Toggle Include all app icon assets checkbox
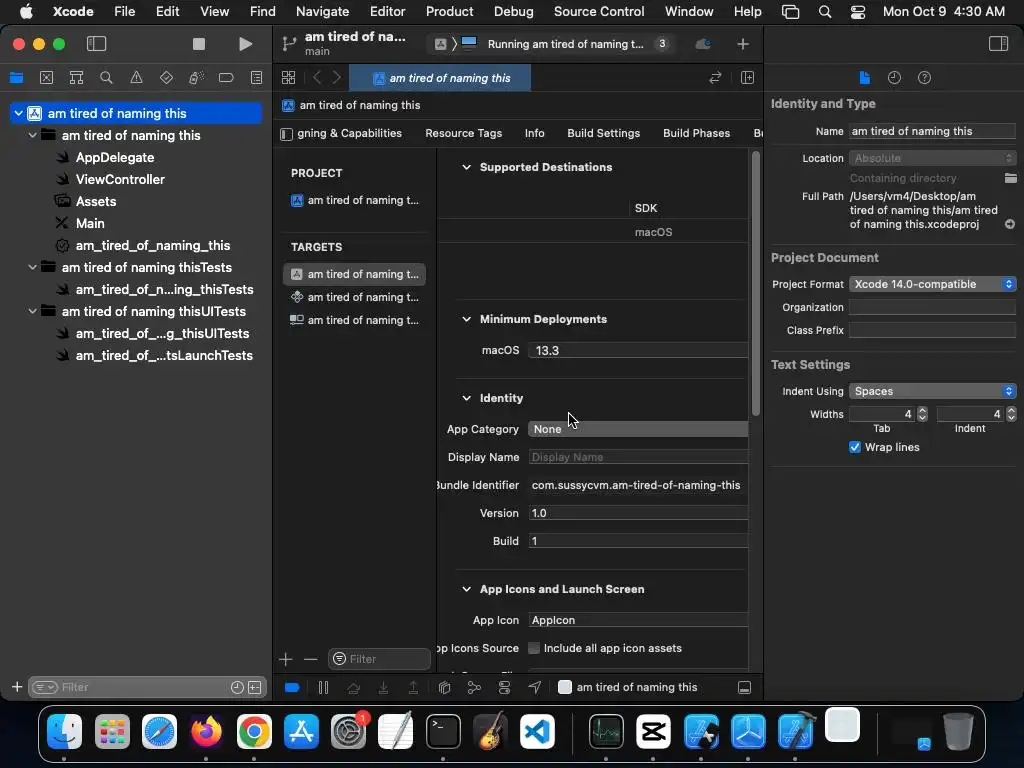The height and width of the screenshot is (768, 1024). (x=534, y=648)
